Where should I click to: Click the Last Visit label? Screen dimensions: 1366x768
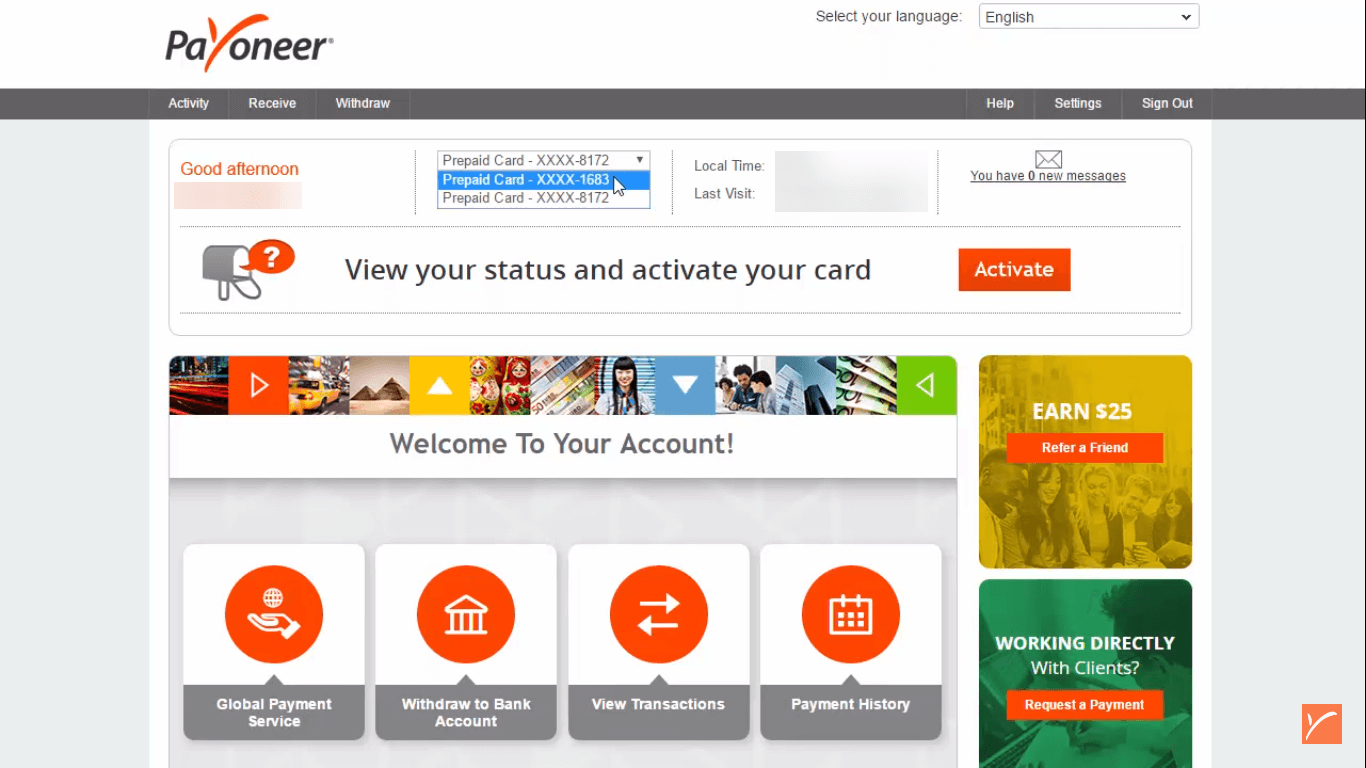(x=724, y=193)
